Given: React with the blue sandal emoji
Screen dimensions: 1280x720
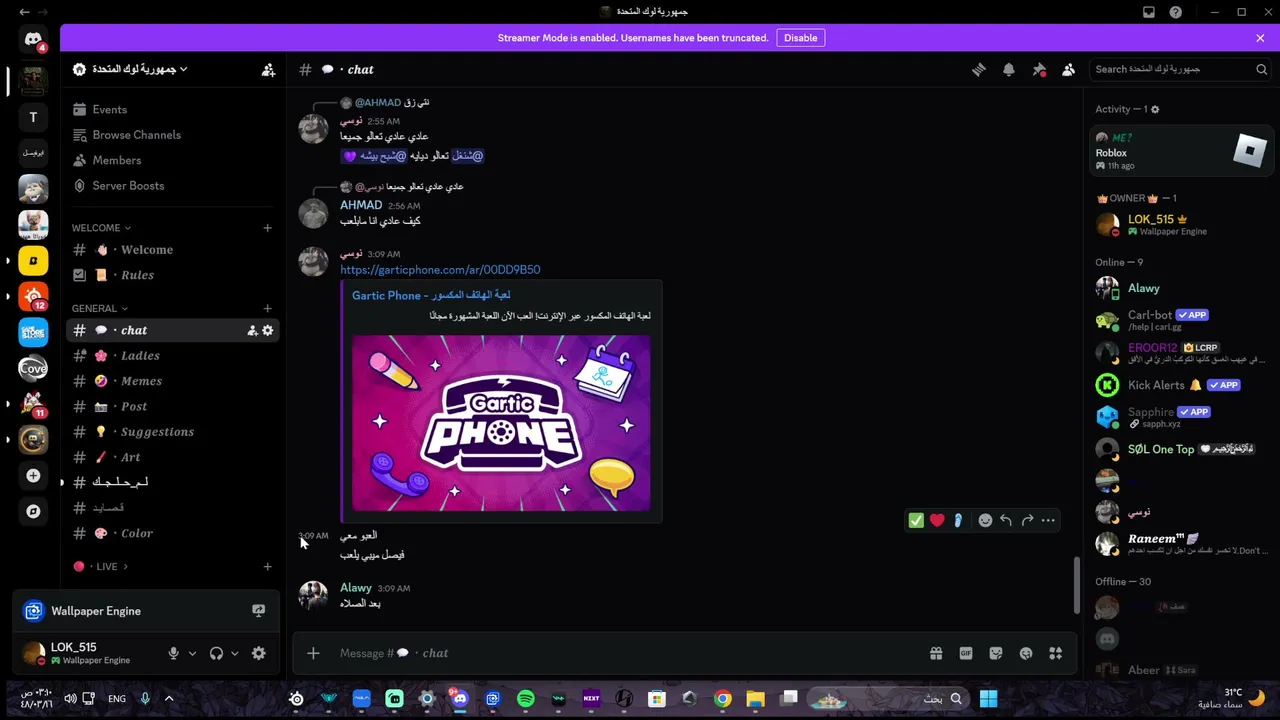Looking at the screenshot, I should coord(958,520).
